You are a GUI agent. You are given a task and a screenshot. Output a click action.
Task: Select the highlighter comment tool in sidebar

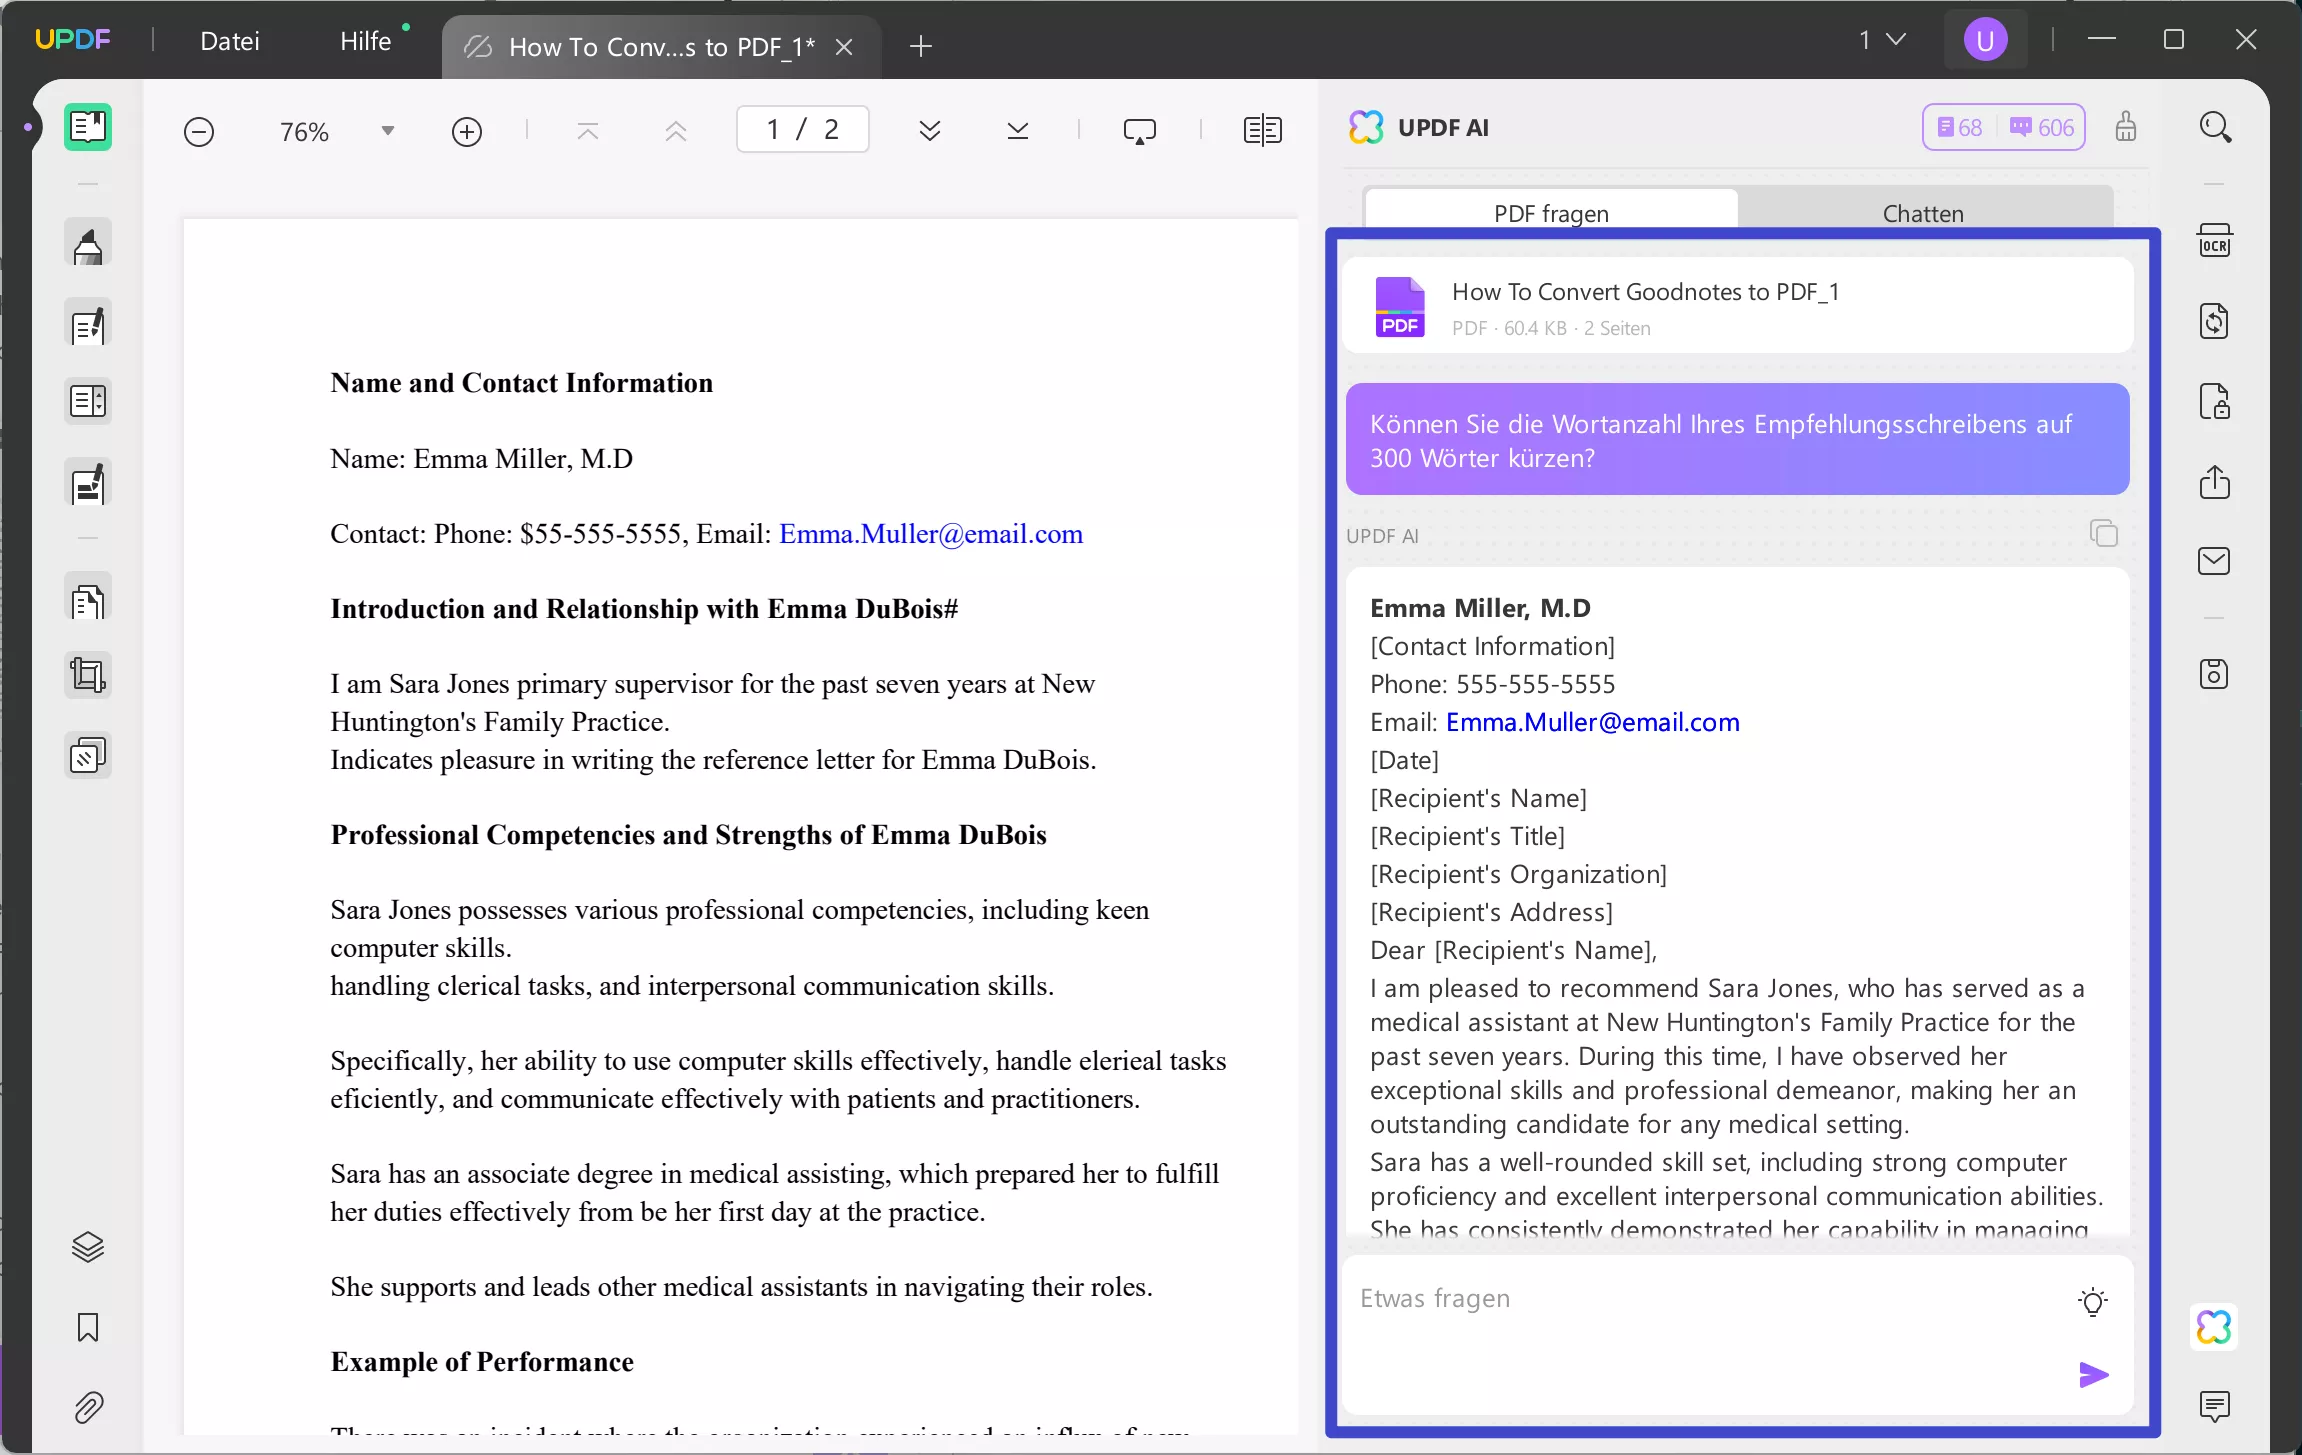click(x=88, y=245)
